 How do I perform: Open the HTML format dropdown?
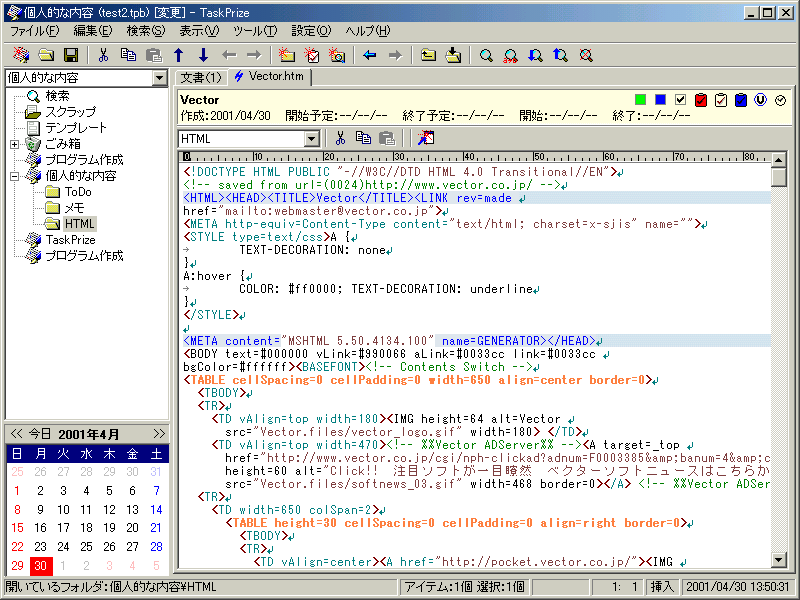(311, 138)
